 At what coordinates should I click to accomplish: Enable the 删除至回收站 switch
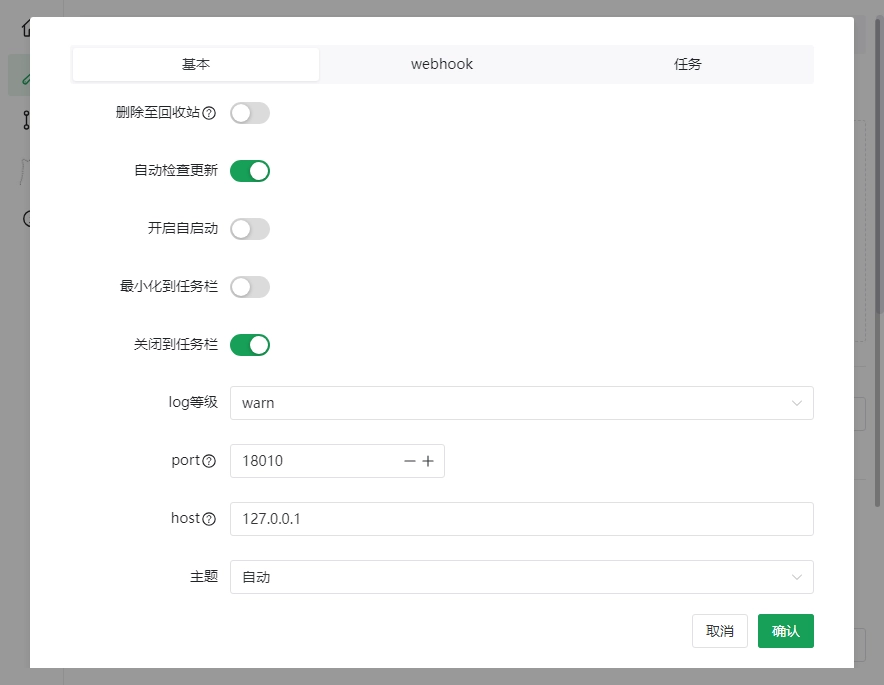click(250, 113)
